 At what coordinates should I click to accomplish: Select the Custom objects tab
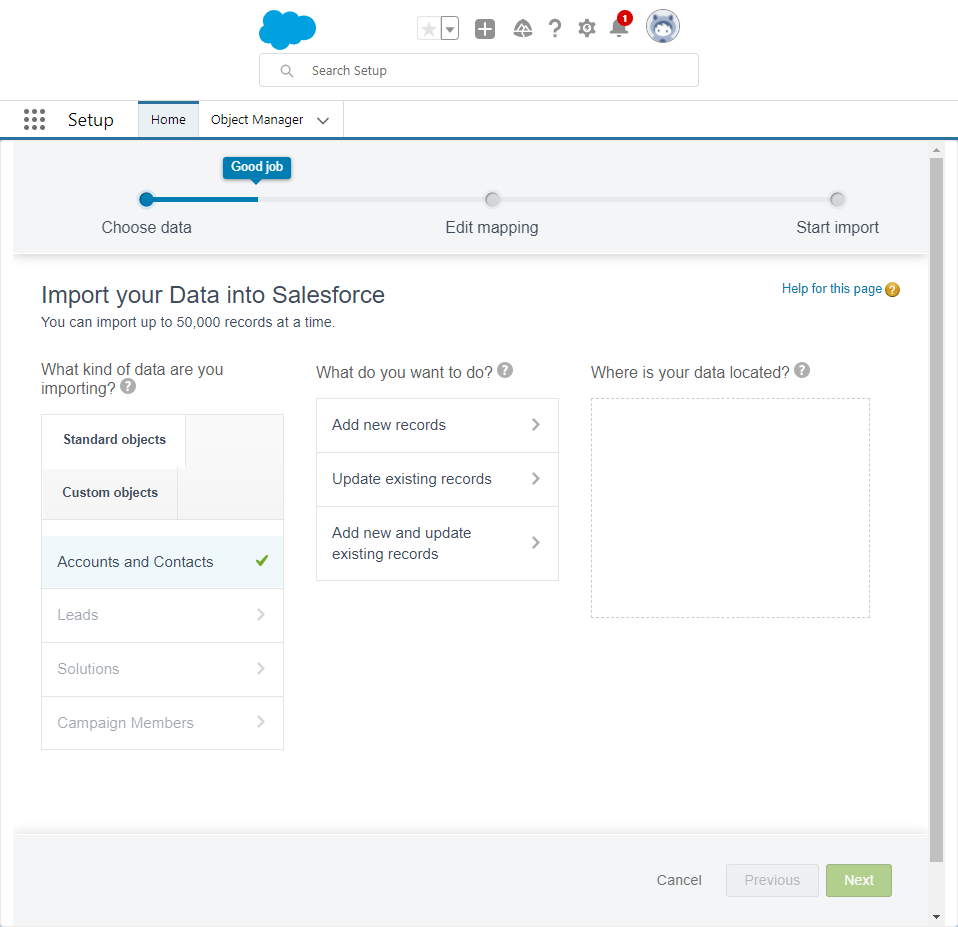[110, 493]
